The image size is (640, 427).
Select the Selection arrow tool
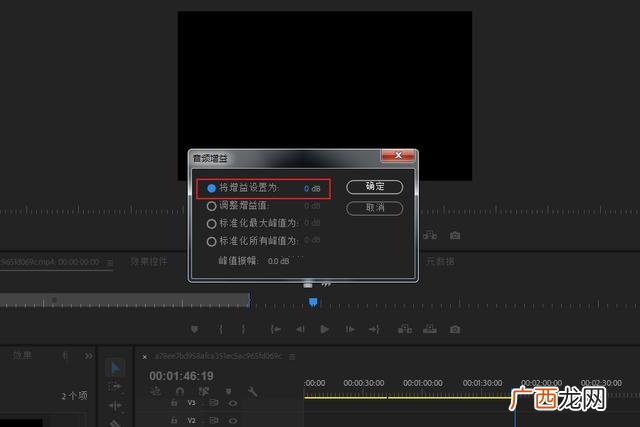tap(116, 368)
